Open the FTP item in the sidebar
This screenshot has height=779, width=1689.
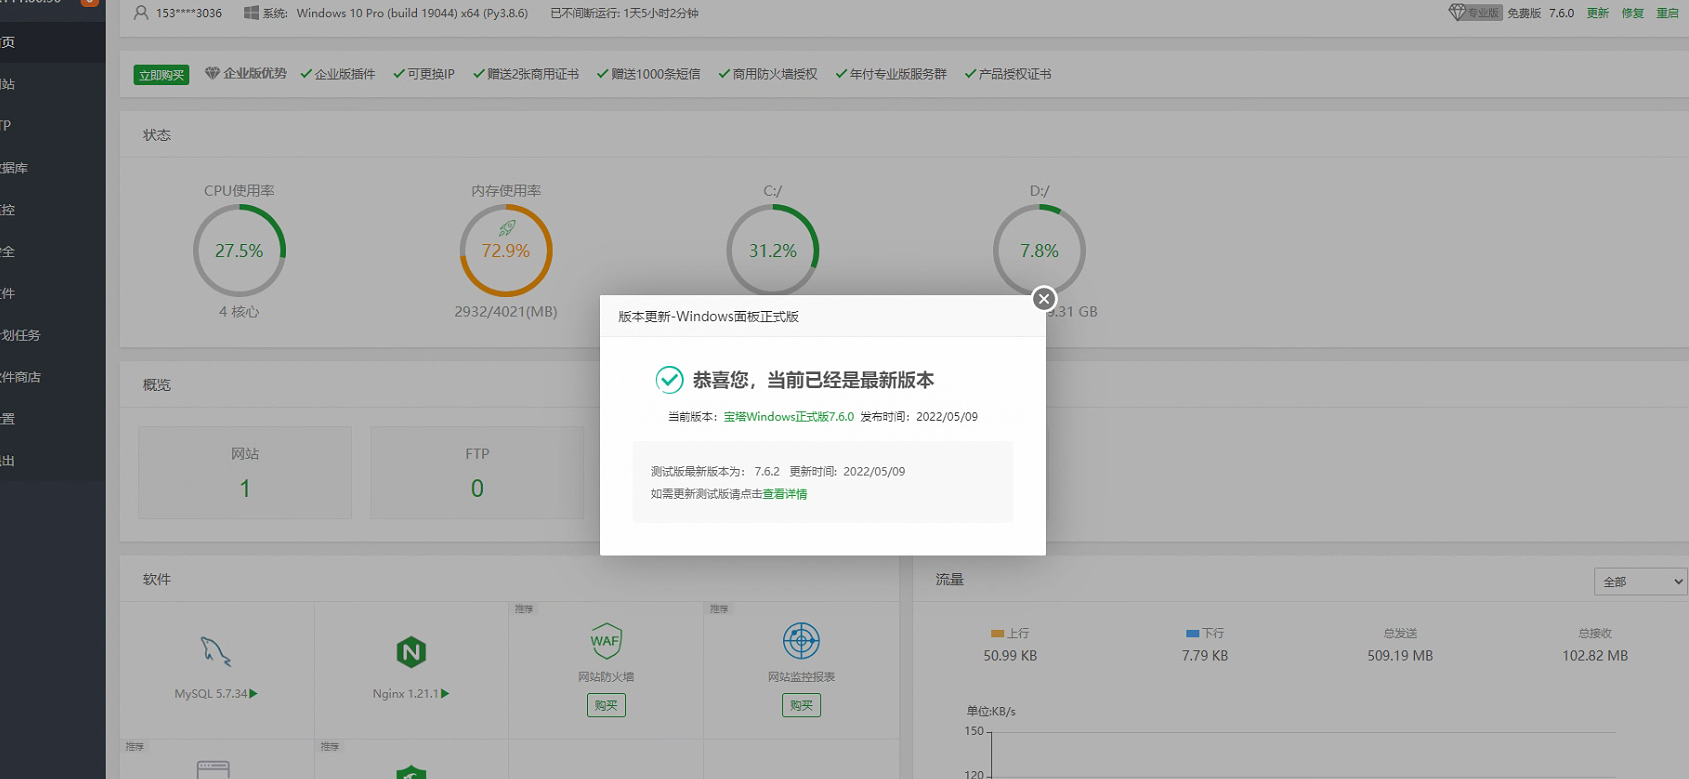click(x=53, y=125)
